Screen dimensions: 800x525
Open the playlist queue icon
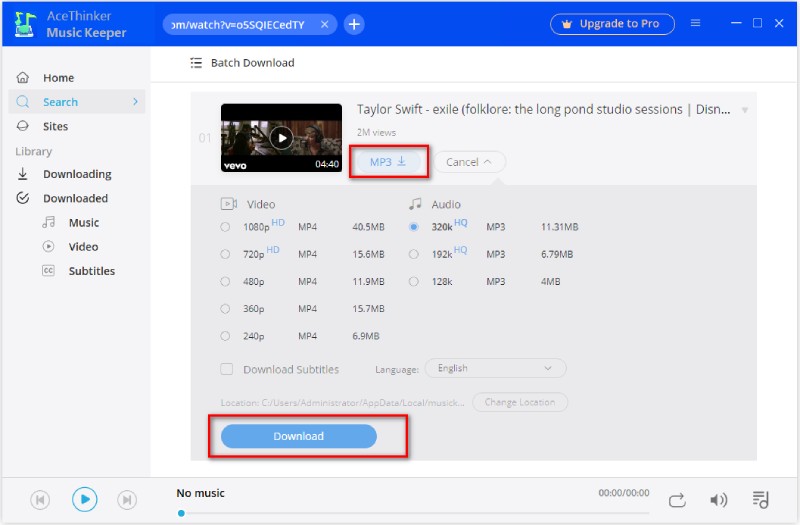761,500
